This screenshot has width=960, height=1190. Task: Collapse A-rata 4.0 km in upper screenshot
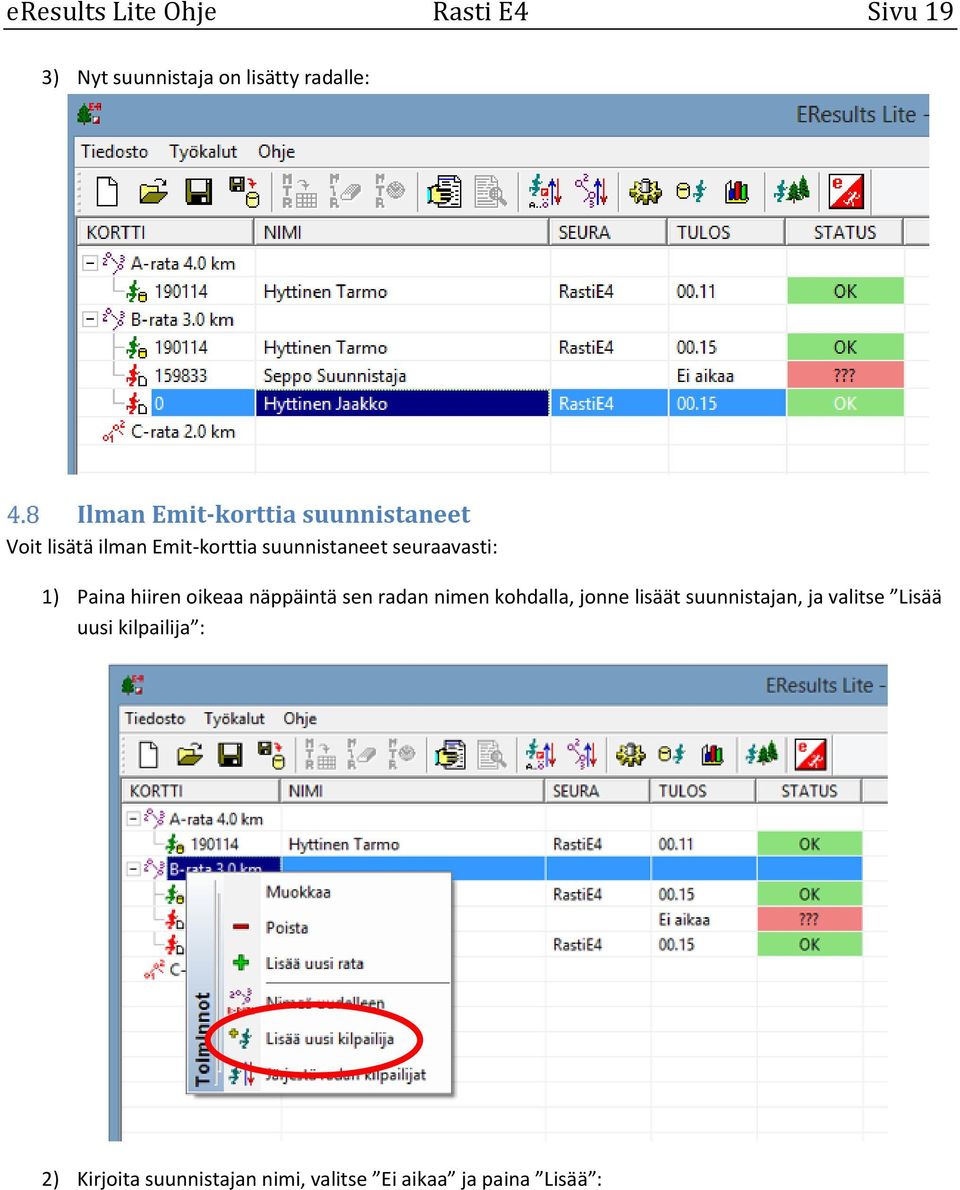point(90,263)
